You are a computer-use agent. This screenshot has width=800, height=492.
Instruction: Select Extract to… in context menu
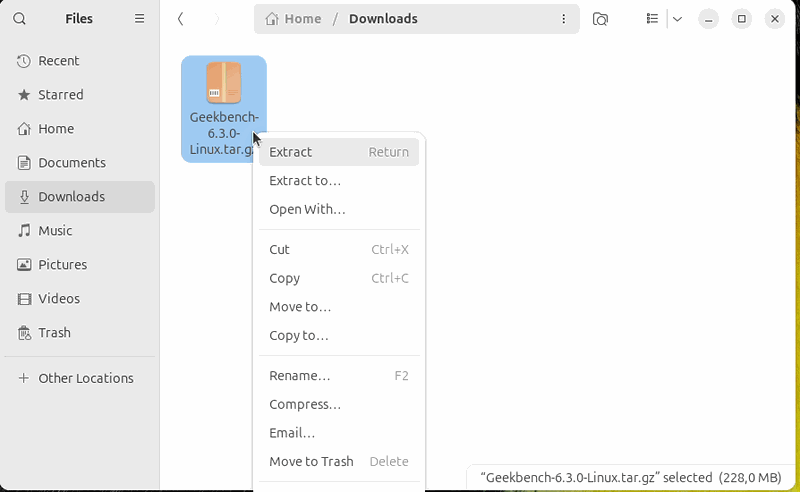point(305,181)
